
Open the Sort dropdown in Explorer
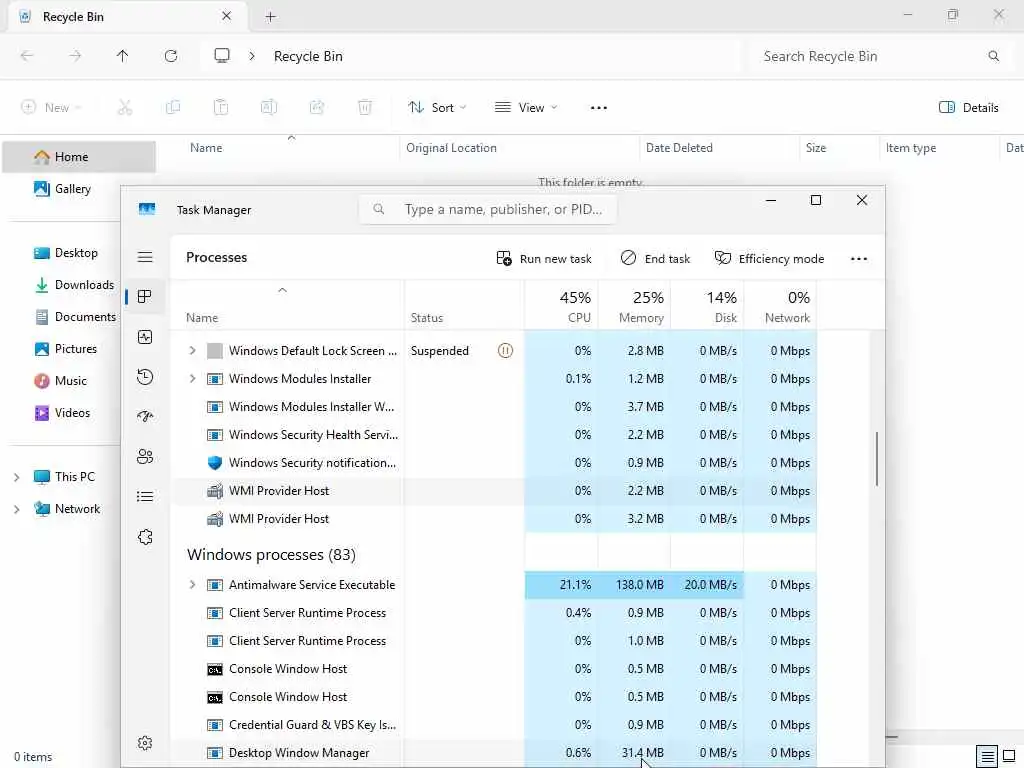point(437,108)
